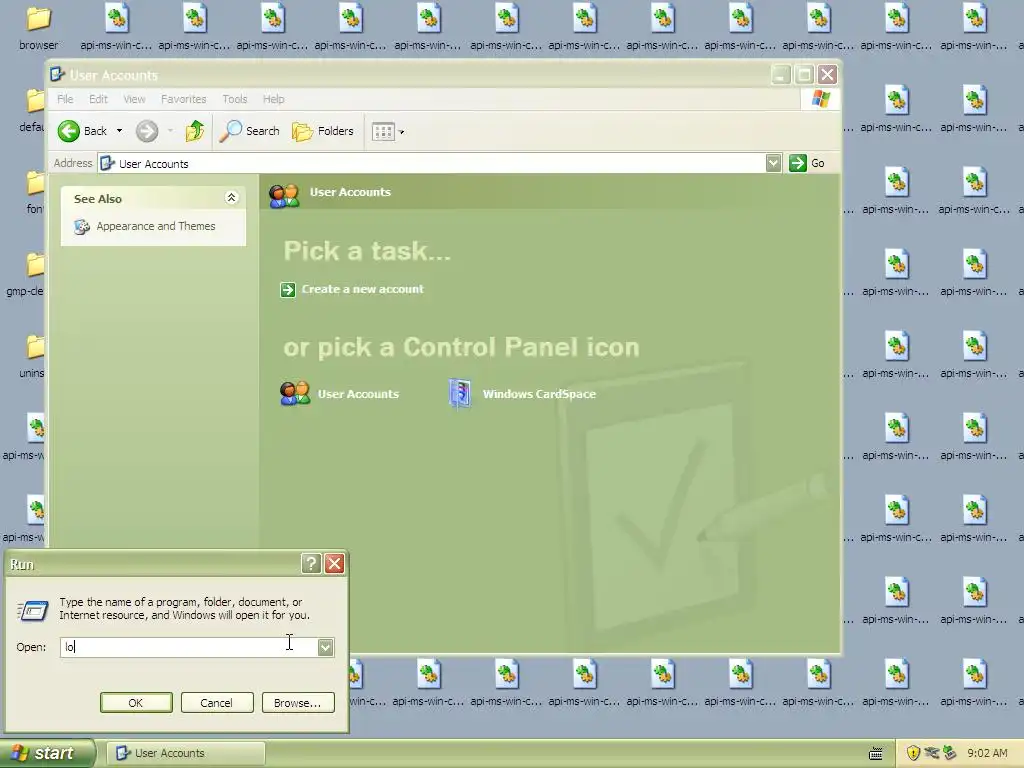
Task: Confirm the Run dialog with OK
Action: click(136, 703)
